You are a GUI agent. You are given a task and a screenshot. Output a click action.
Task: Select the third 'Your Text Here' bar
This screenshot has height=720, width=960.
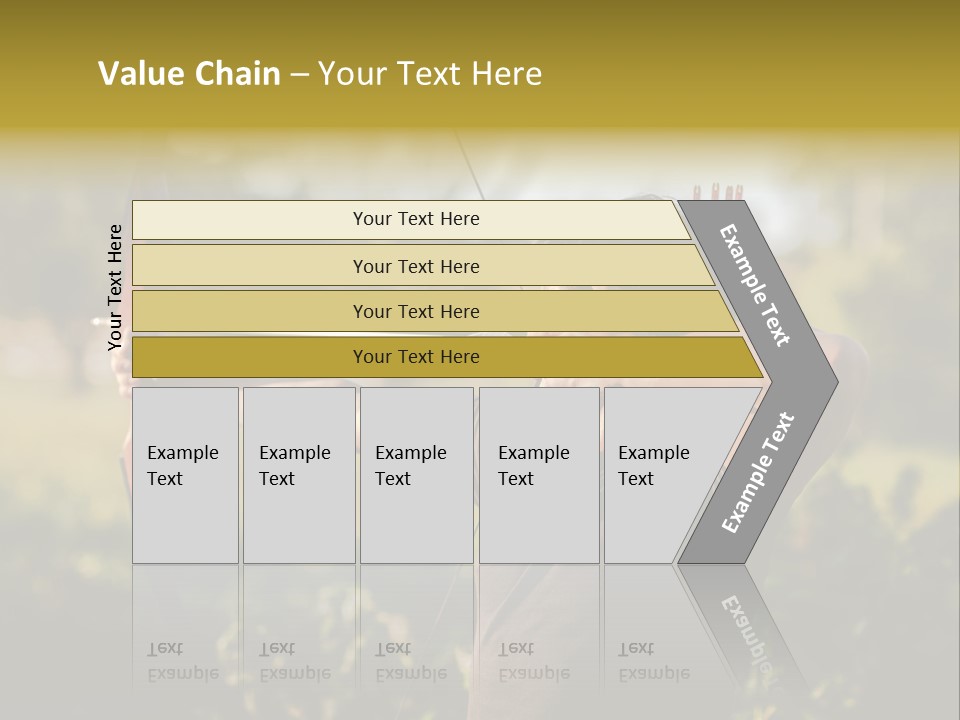coord(415,311)
